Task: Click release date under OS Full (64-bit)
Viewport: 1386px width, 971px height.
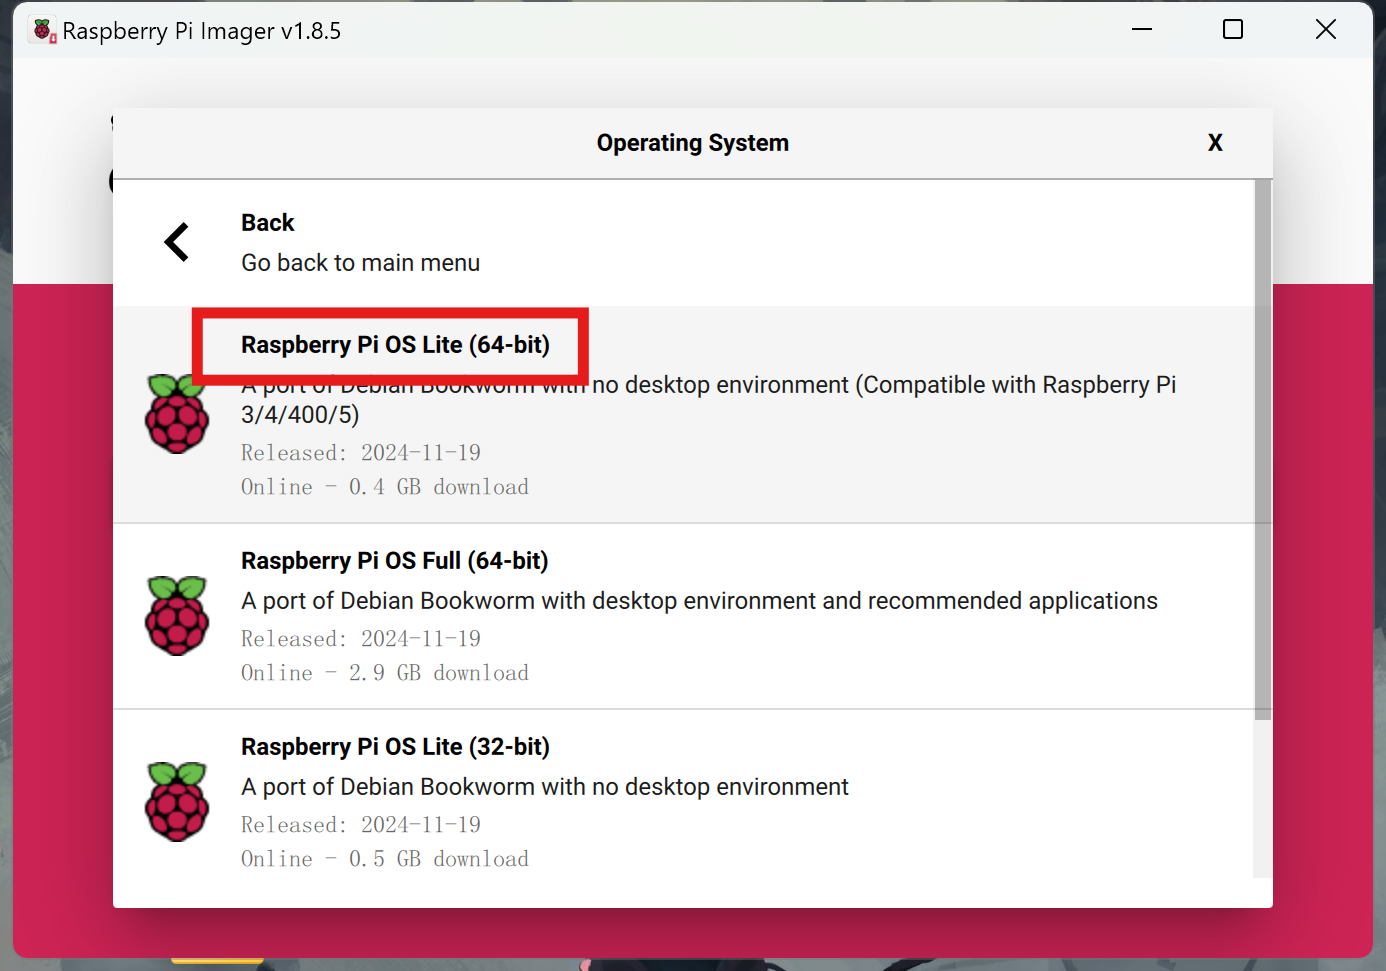Action: coord(361,639)
